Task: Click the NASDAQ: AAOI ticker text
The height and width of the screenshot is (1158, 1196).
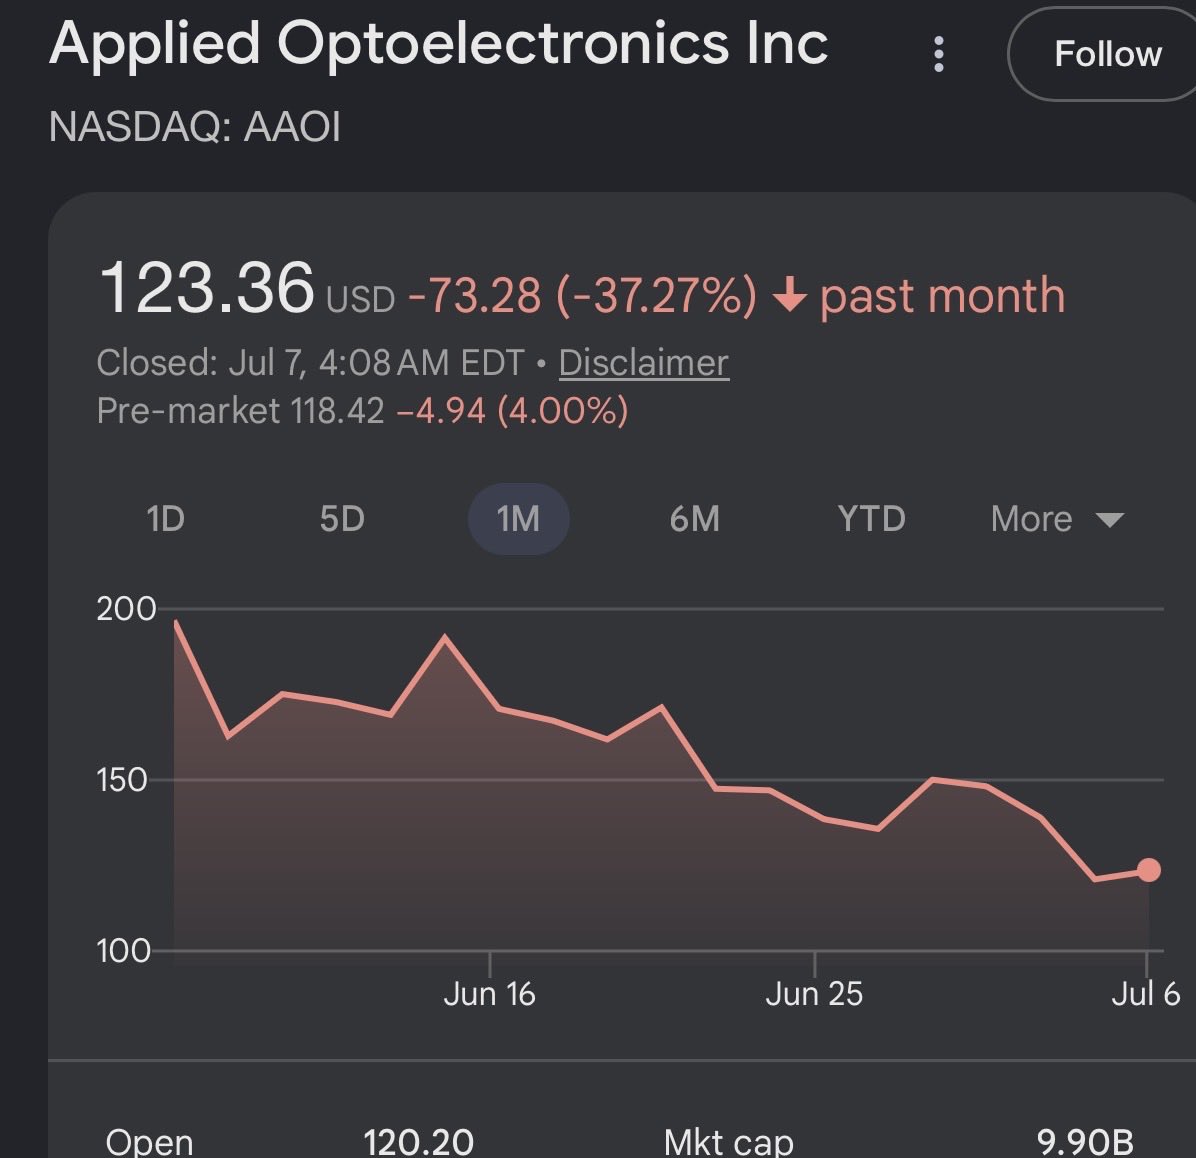Action: pos(195,127)
